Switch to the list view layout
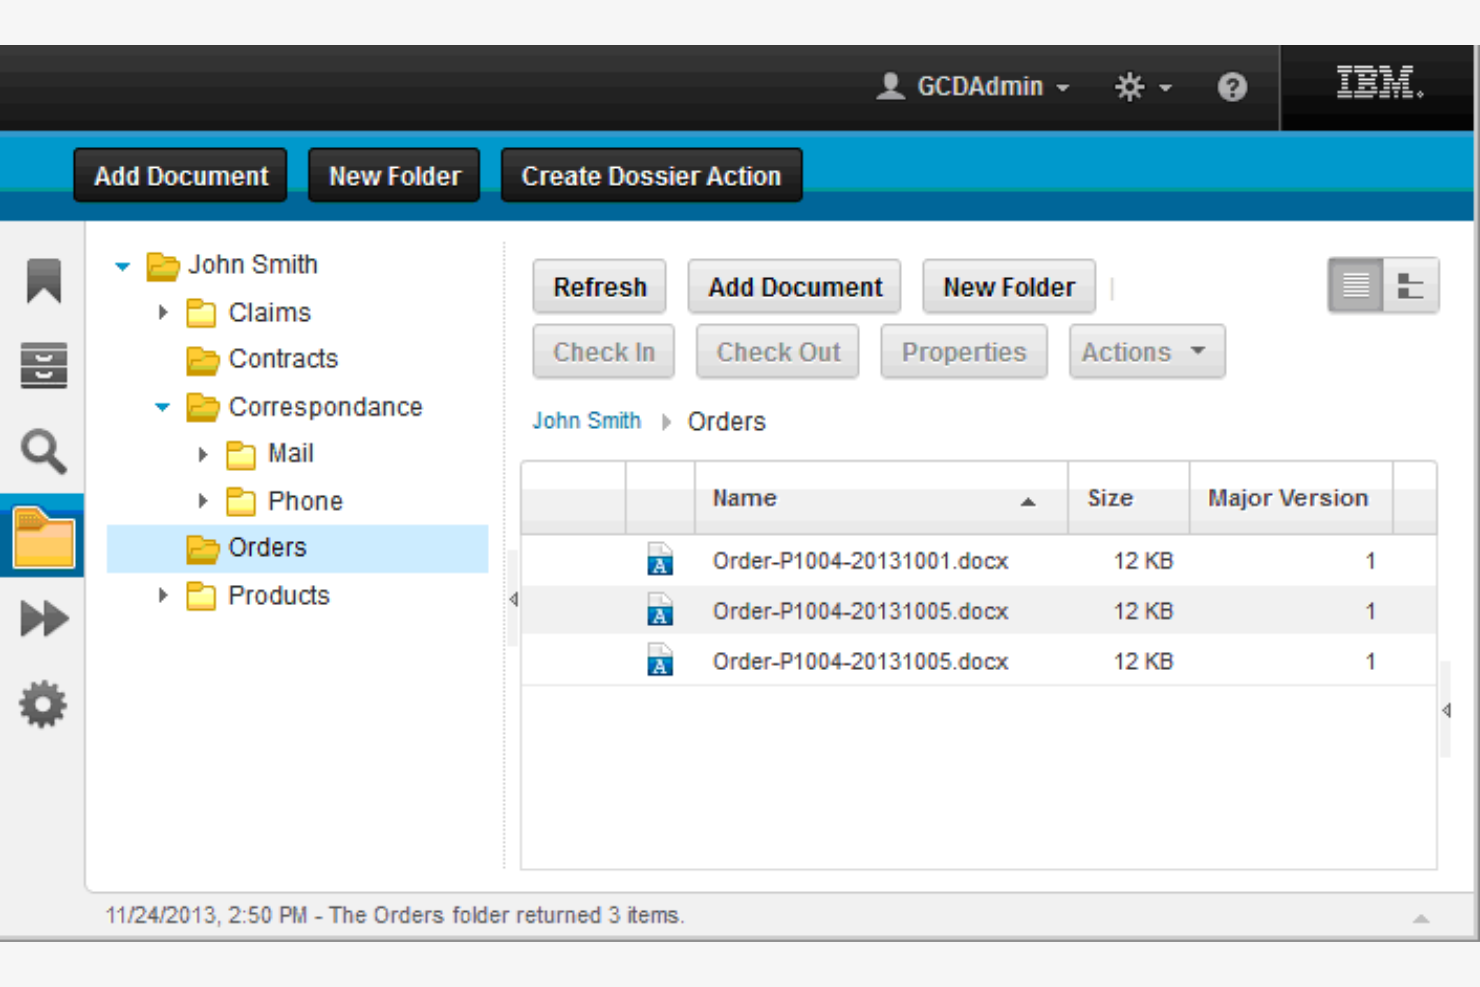 click(x=1355, y=285)
